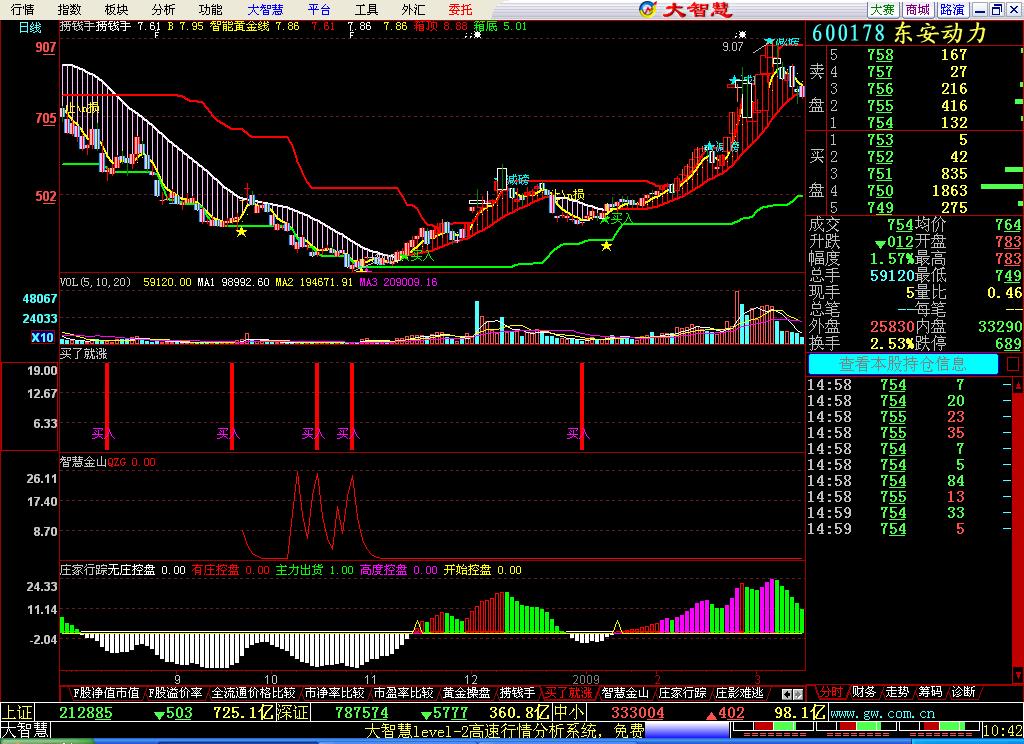The height and width of the screenshot is (744, 1024).
Task: Click the first 买入 signal bar
Action: point(107,407)
